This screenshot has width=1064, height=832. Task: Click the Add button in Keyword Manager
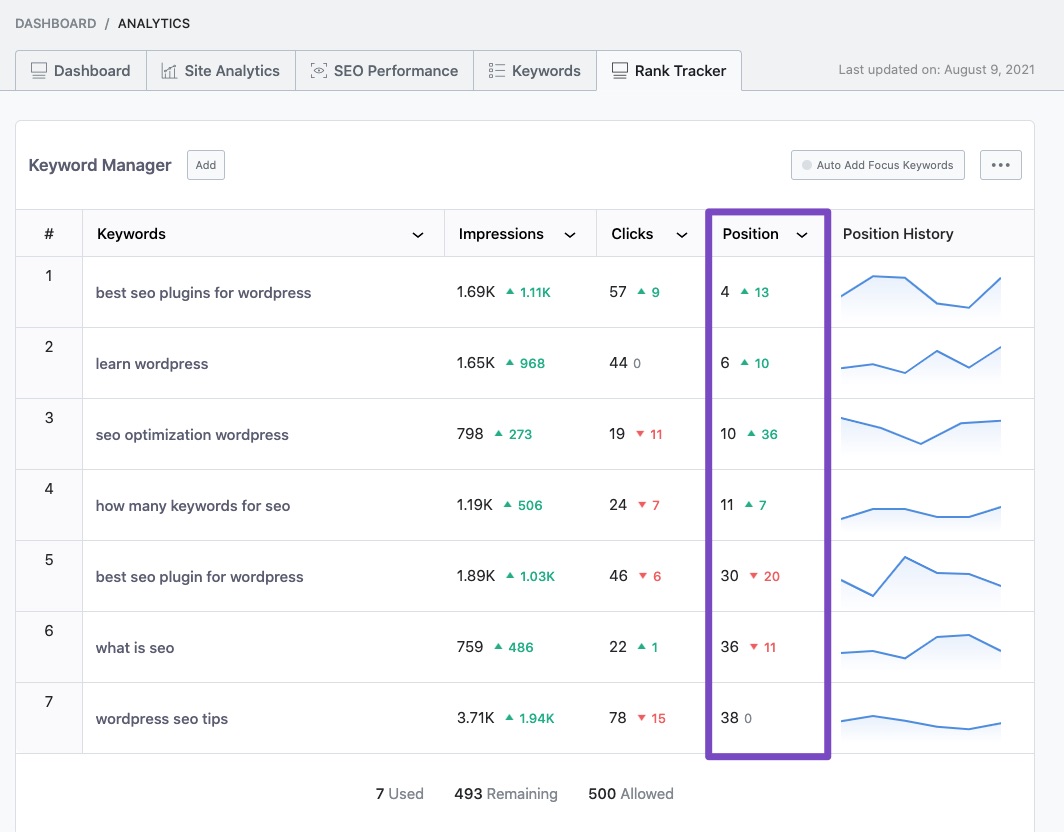(x=205, y=164)
